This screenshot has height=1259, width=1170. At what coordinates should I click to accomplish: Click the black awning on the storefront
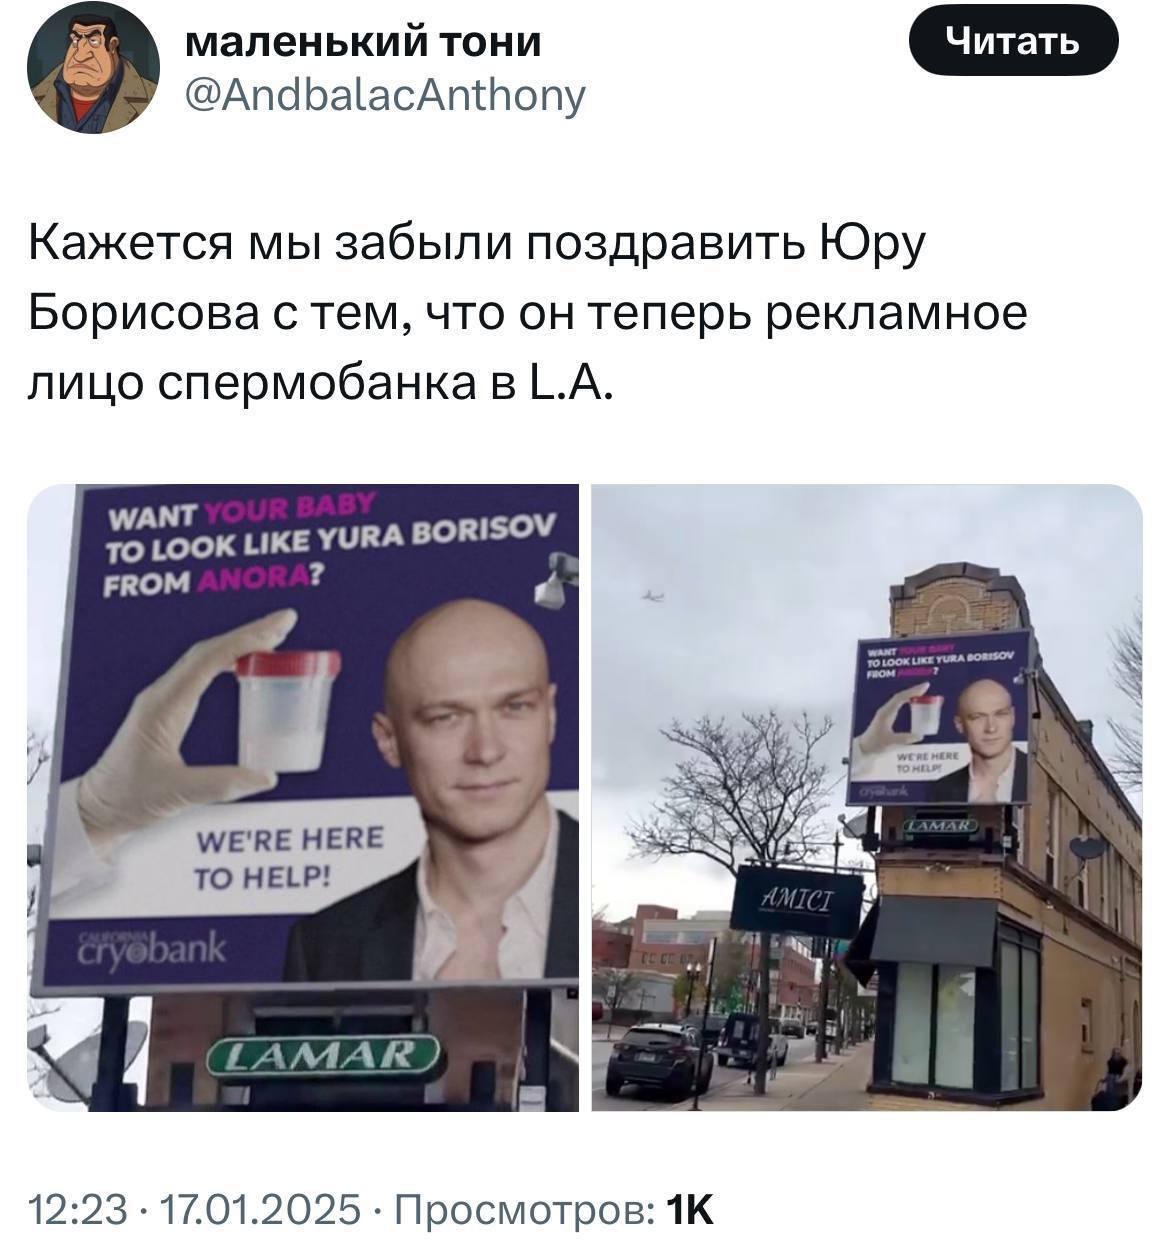[x=933, y=929]
